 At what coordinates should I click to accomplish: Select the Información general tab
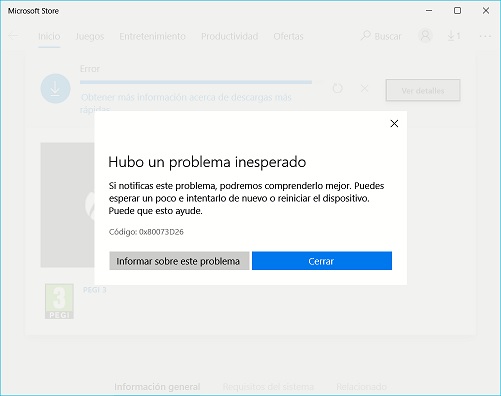click(157, 387)
